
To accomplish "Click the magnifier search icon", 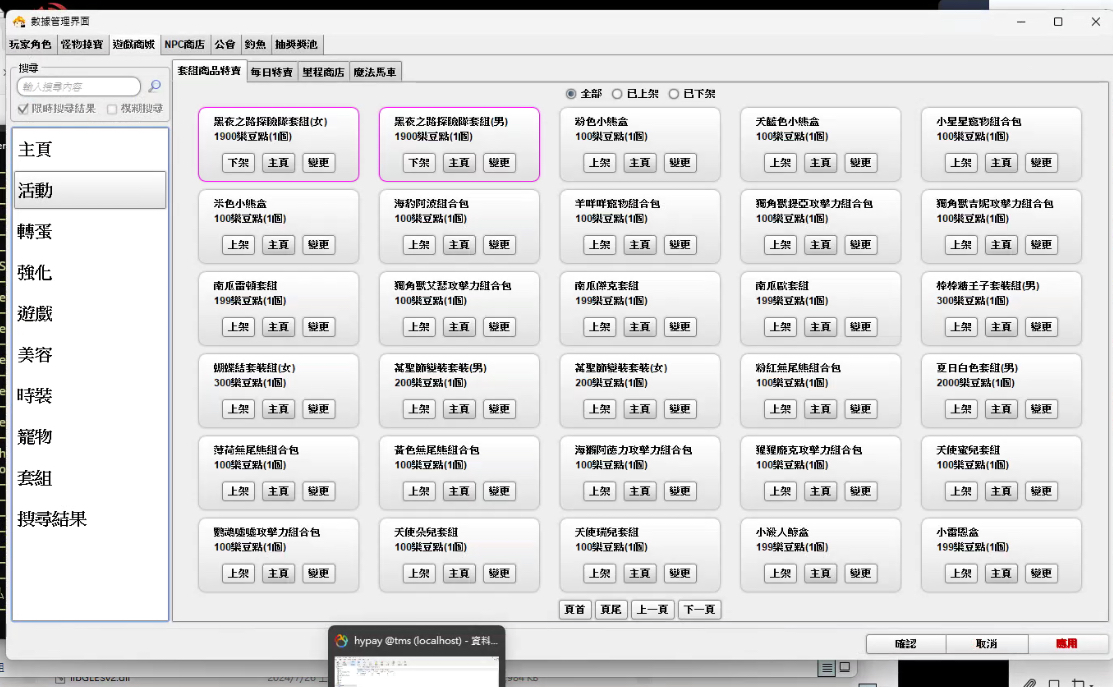I will pyautogui.click(x=154, y=87).
